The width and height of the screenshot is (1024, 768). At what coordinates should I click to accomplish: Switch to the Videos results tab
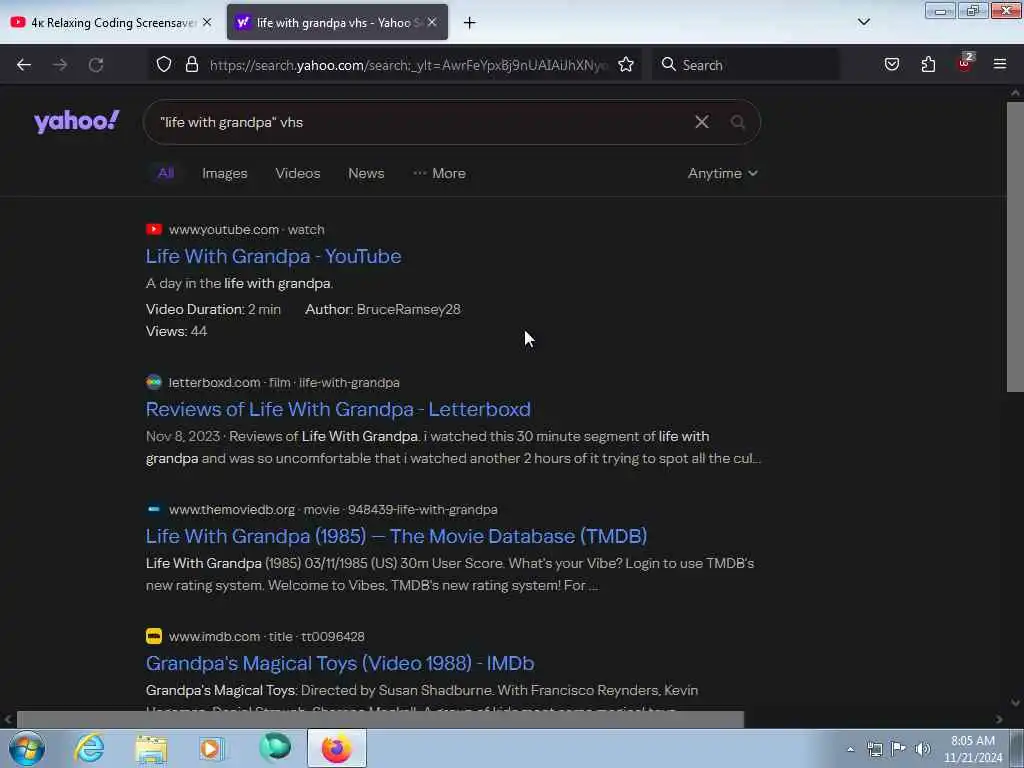click(298, 173)
